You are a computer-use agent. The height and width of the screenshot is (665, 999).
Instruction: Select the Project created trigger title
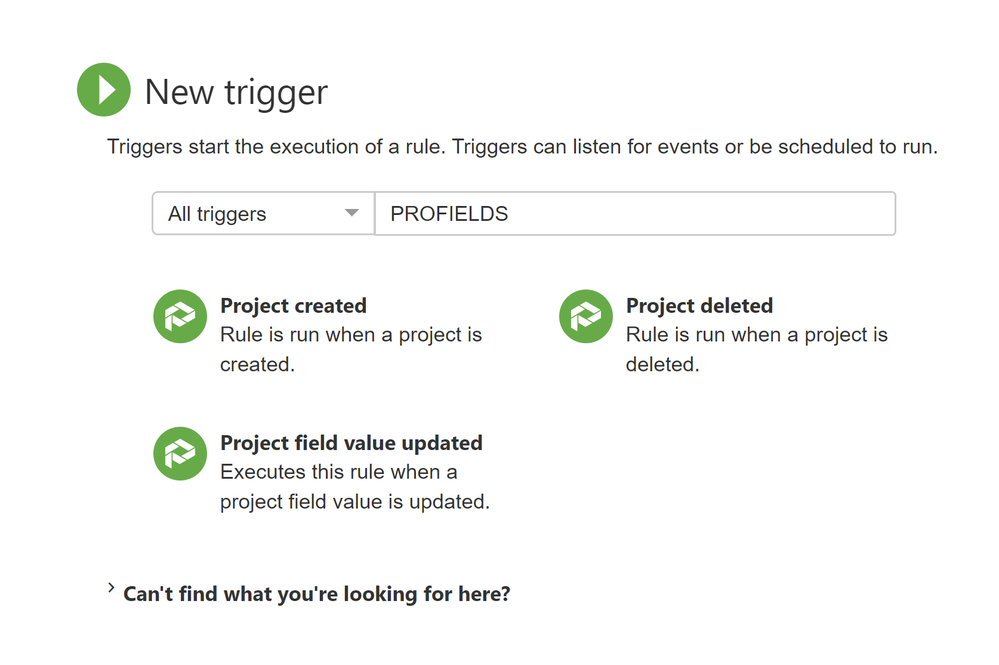pyautogui.click(x=293, y=306)
